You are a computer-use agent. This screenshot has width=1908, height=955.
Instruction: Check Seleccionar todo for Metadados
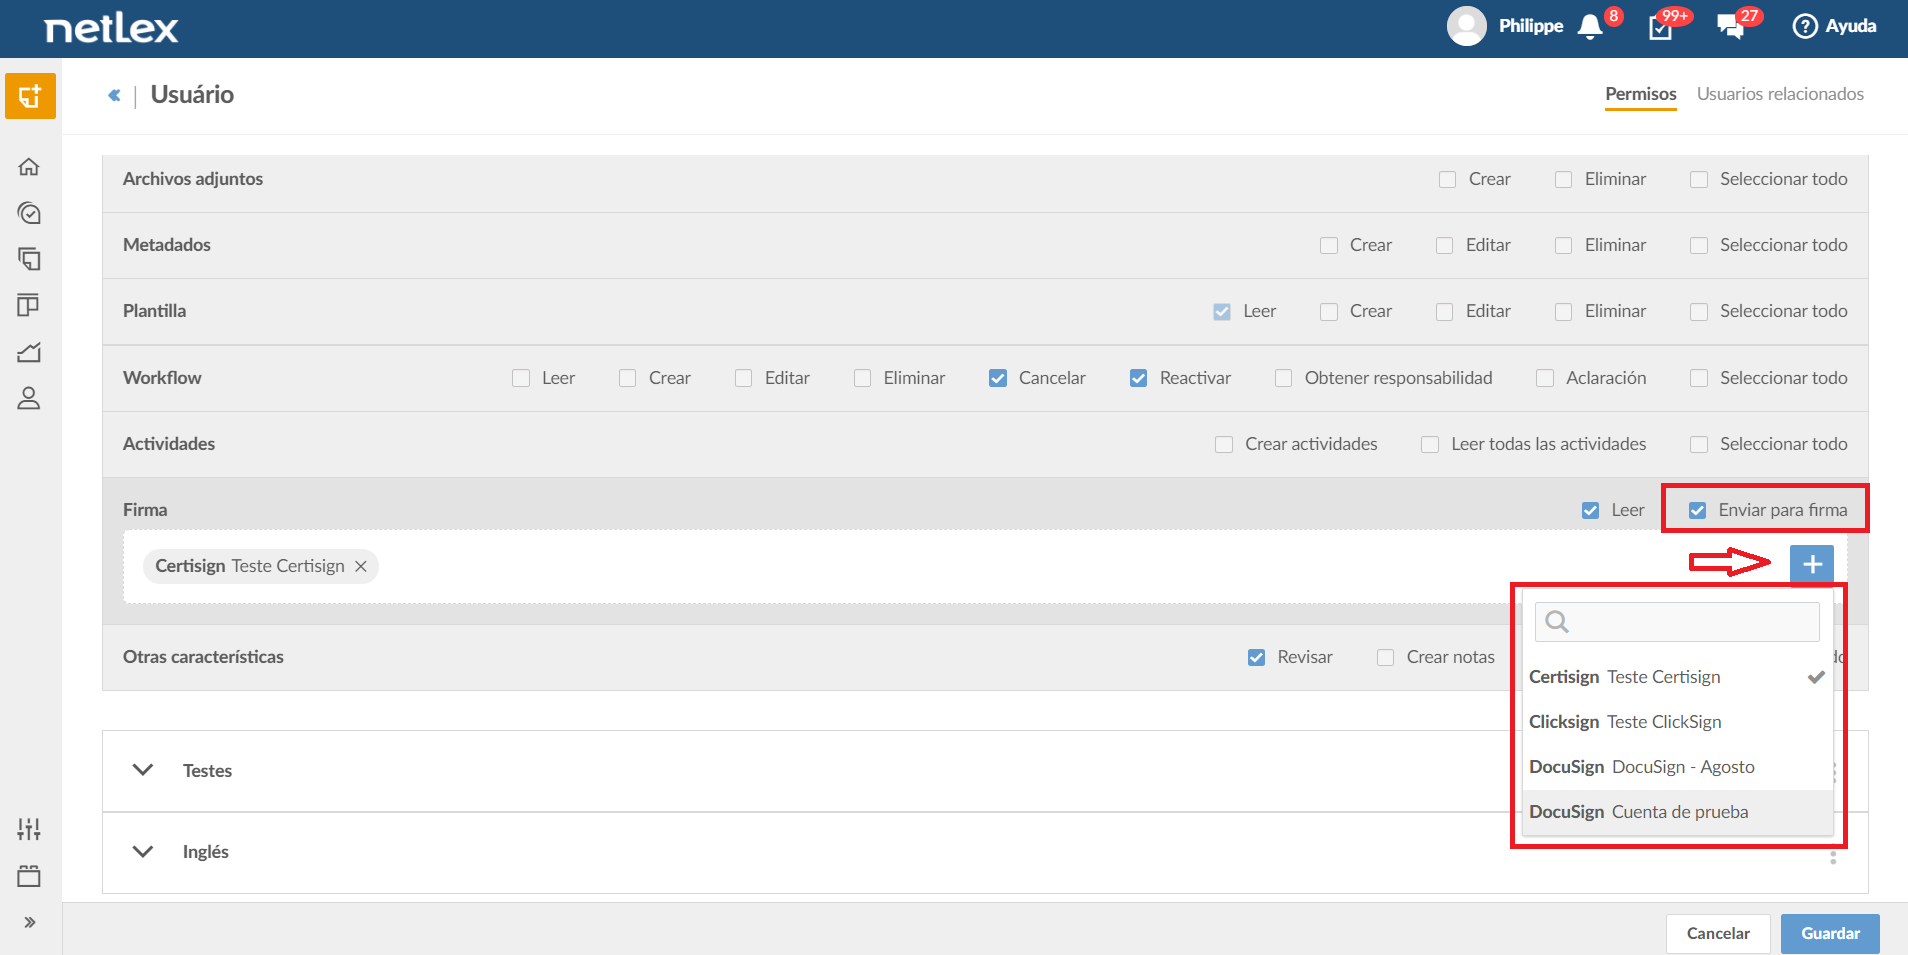pos(1698,246)
